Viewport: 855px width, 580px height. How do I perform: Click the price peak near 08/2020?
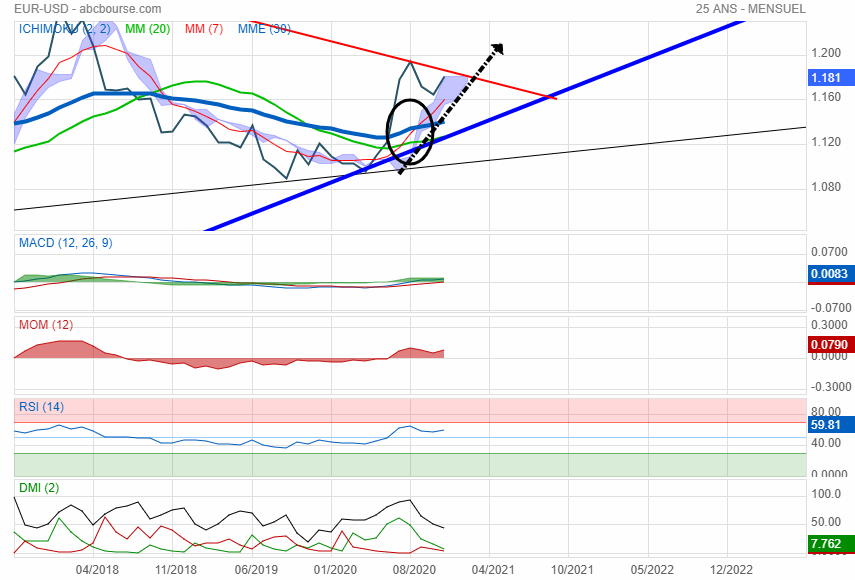pyautogui.click(x=411, y=62)
